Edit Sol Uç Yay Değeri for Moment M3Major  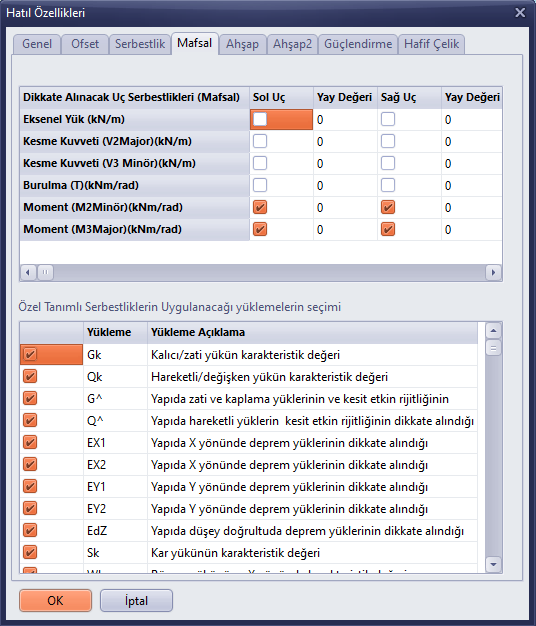(345, 230)
